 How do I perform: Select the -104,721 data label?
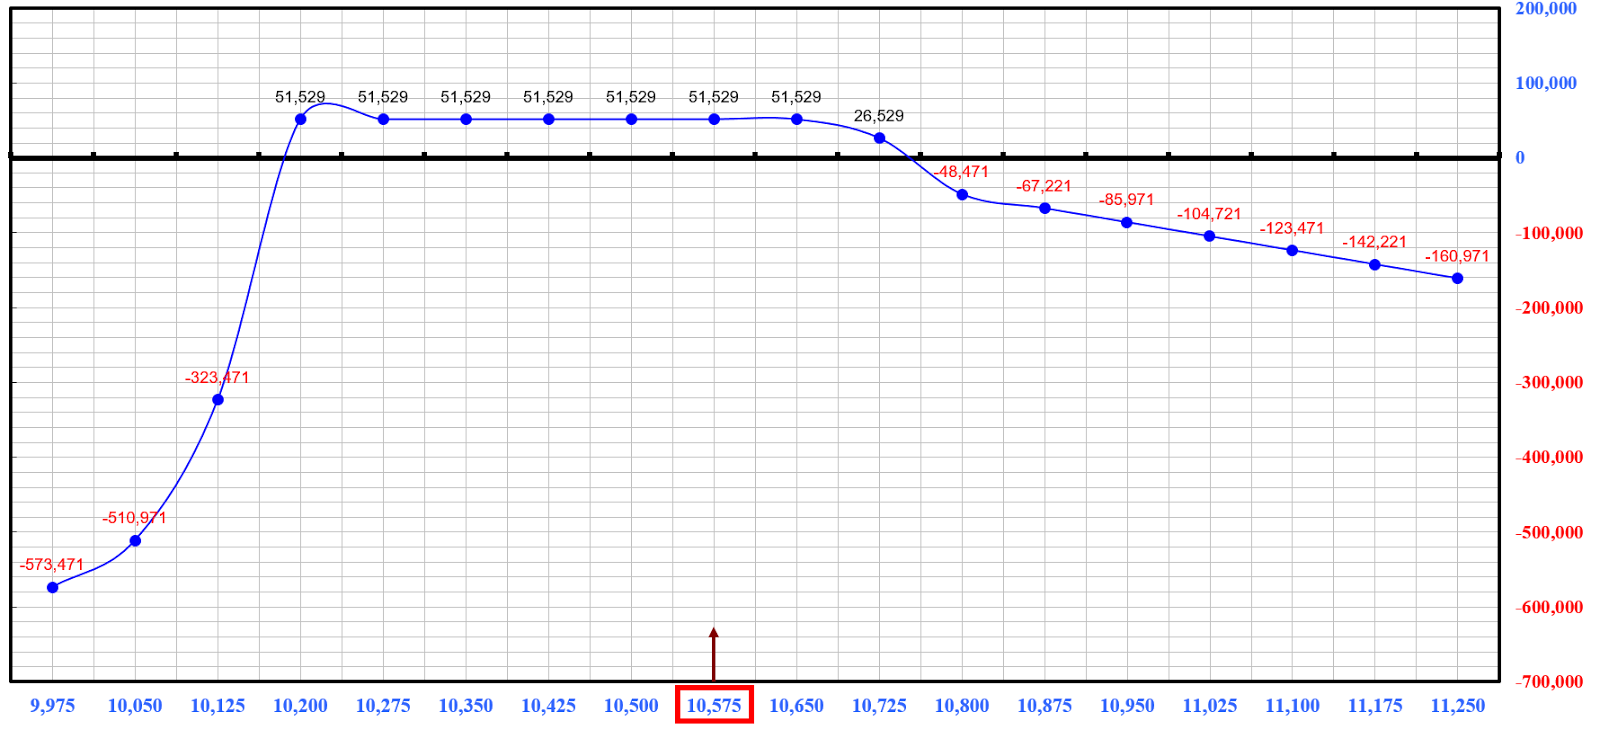pyautogui.click(x=1209, y=214)
